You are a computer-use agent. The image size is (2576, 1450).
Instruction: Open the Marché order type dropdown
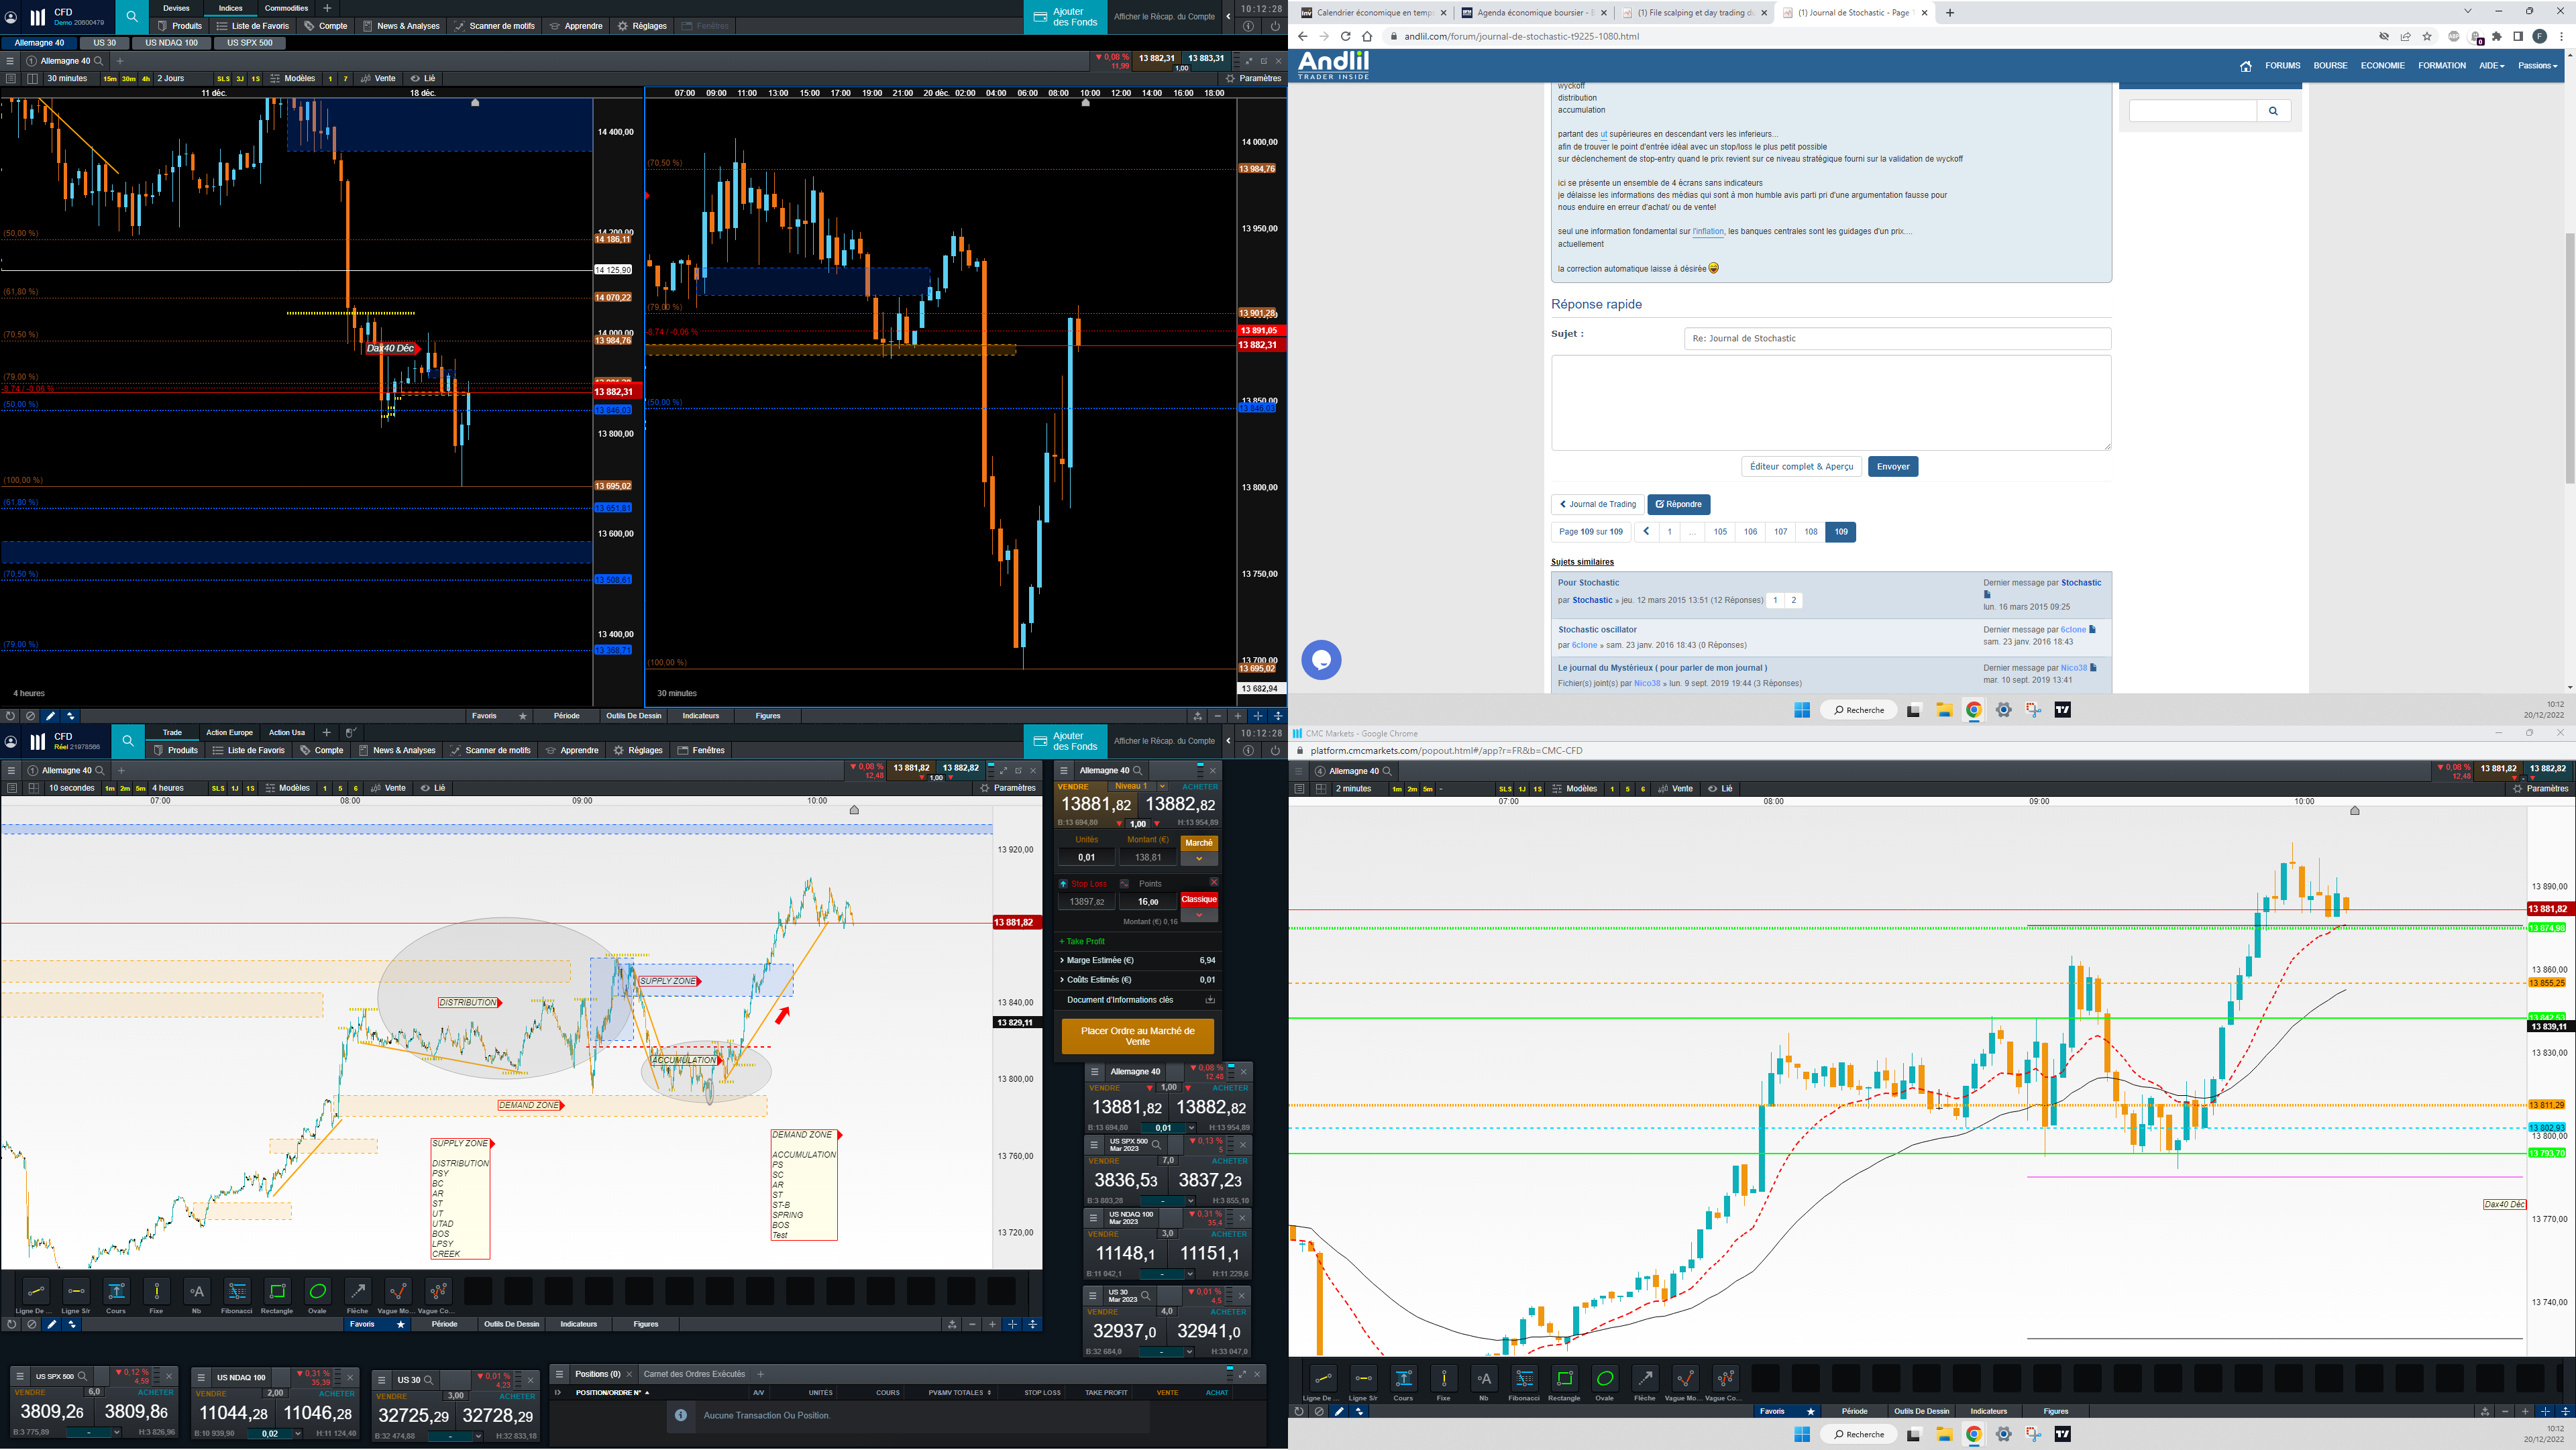[1199, 858]
